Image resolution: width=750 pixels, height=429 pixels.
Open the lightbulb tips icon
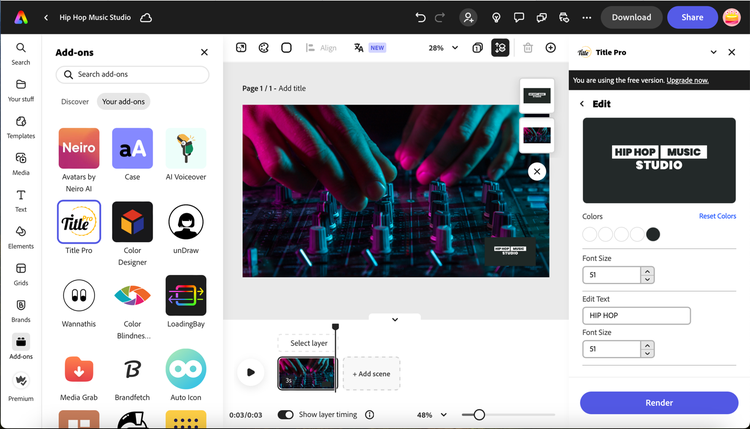click(x=496, y=18)
